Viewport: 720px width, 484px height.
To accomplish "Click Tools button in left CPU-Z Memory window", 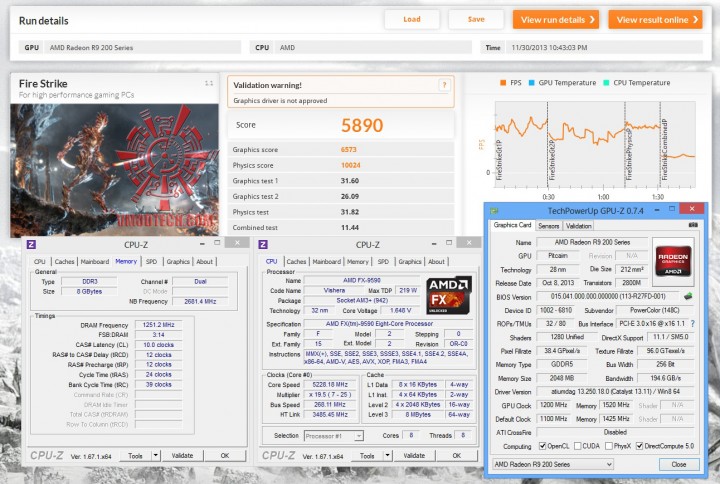I will tap(135, 456).
